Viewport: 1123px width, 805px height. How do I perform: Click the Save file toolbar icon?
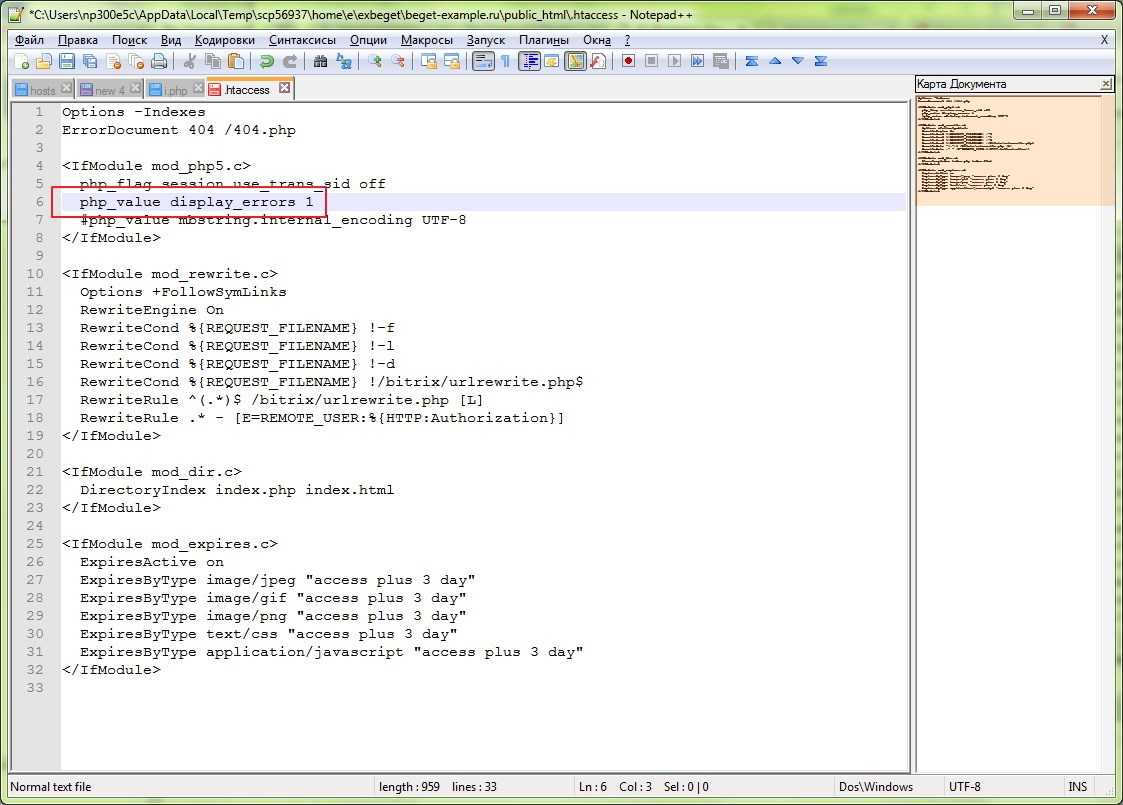pyautogui.click(x=67, y=61)
